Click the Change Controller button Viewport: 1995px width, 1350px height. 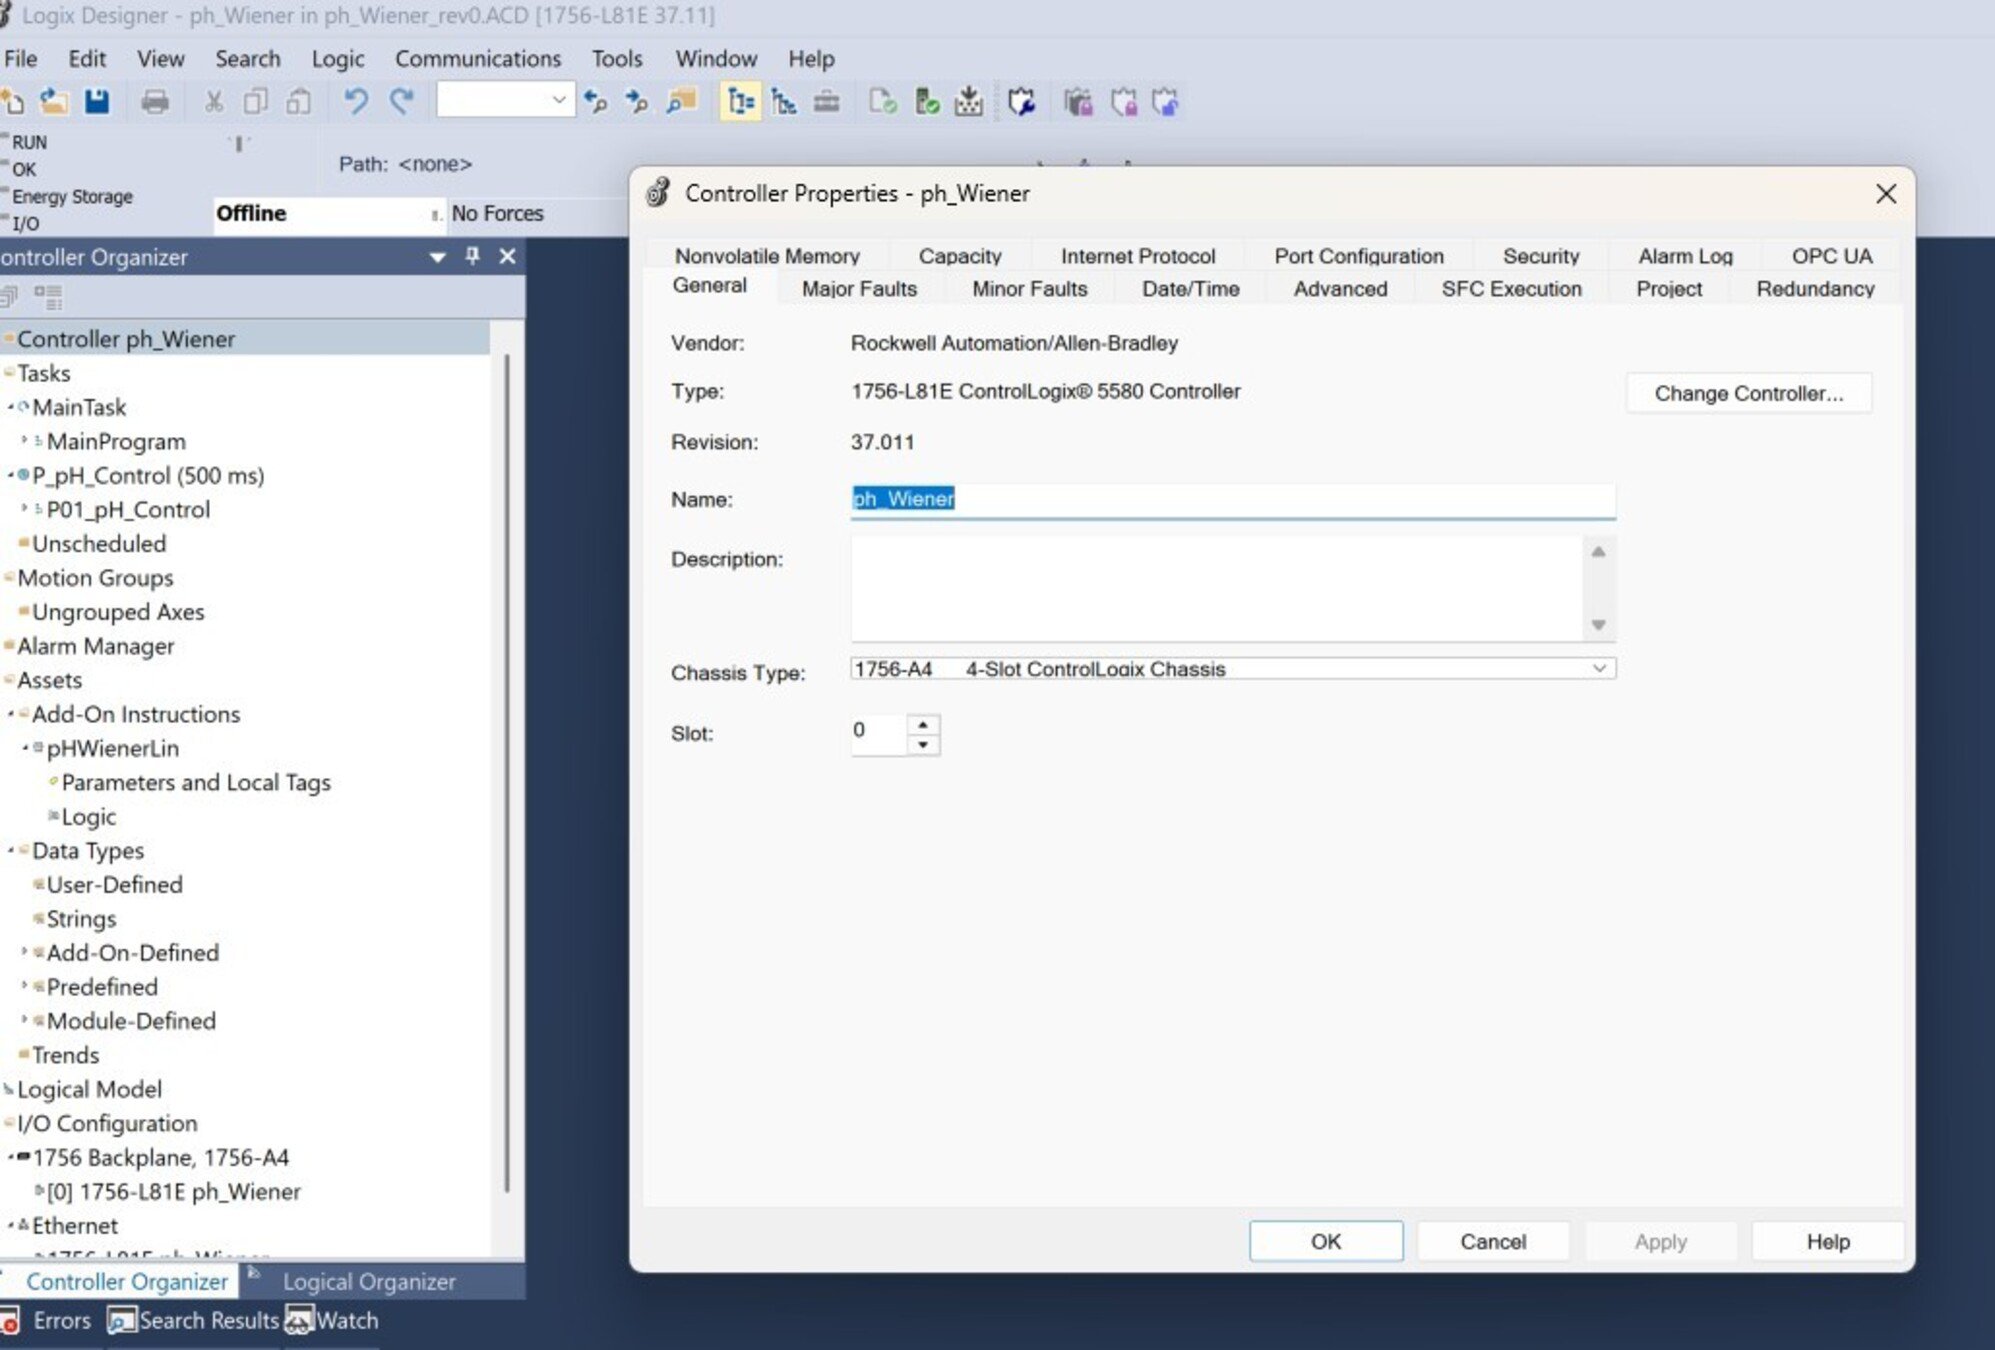click(1749, 393)
